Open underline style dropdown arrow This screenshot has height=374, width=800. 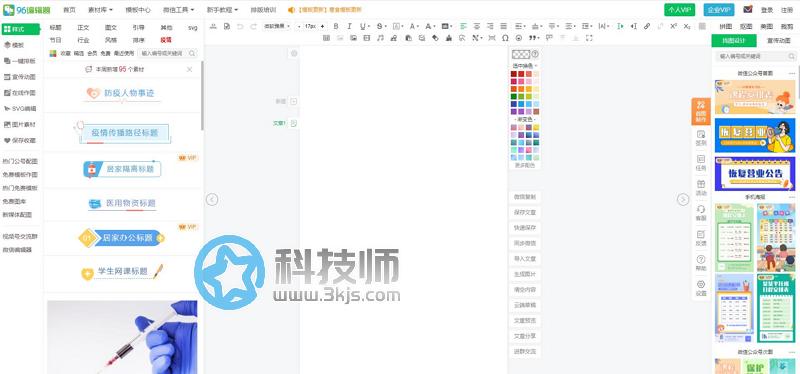pos(369,26)
